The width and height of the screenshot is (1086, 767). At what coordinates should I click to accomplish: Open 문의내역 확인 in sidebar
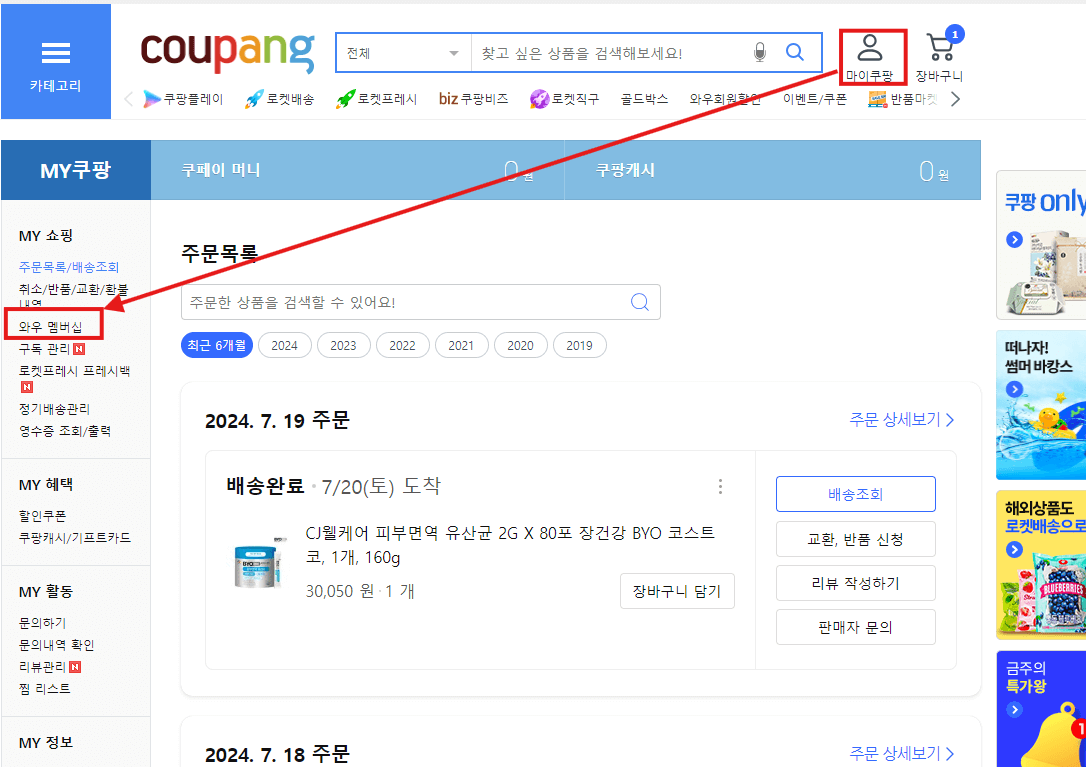56,645
